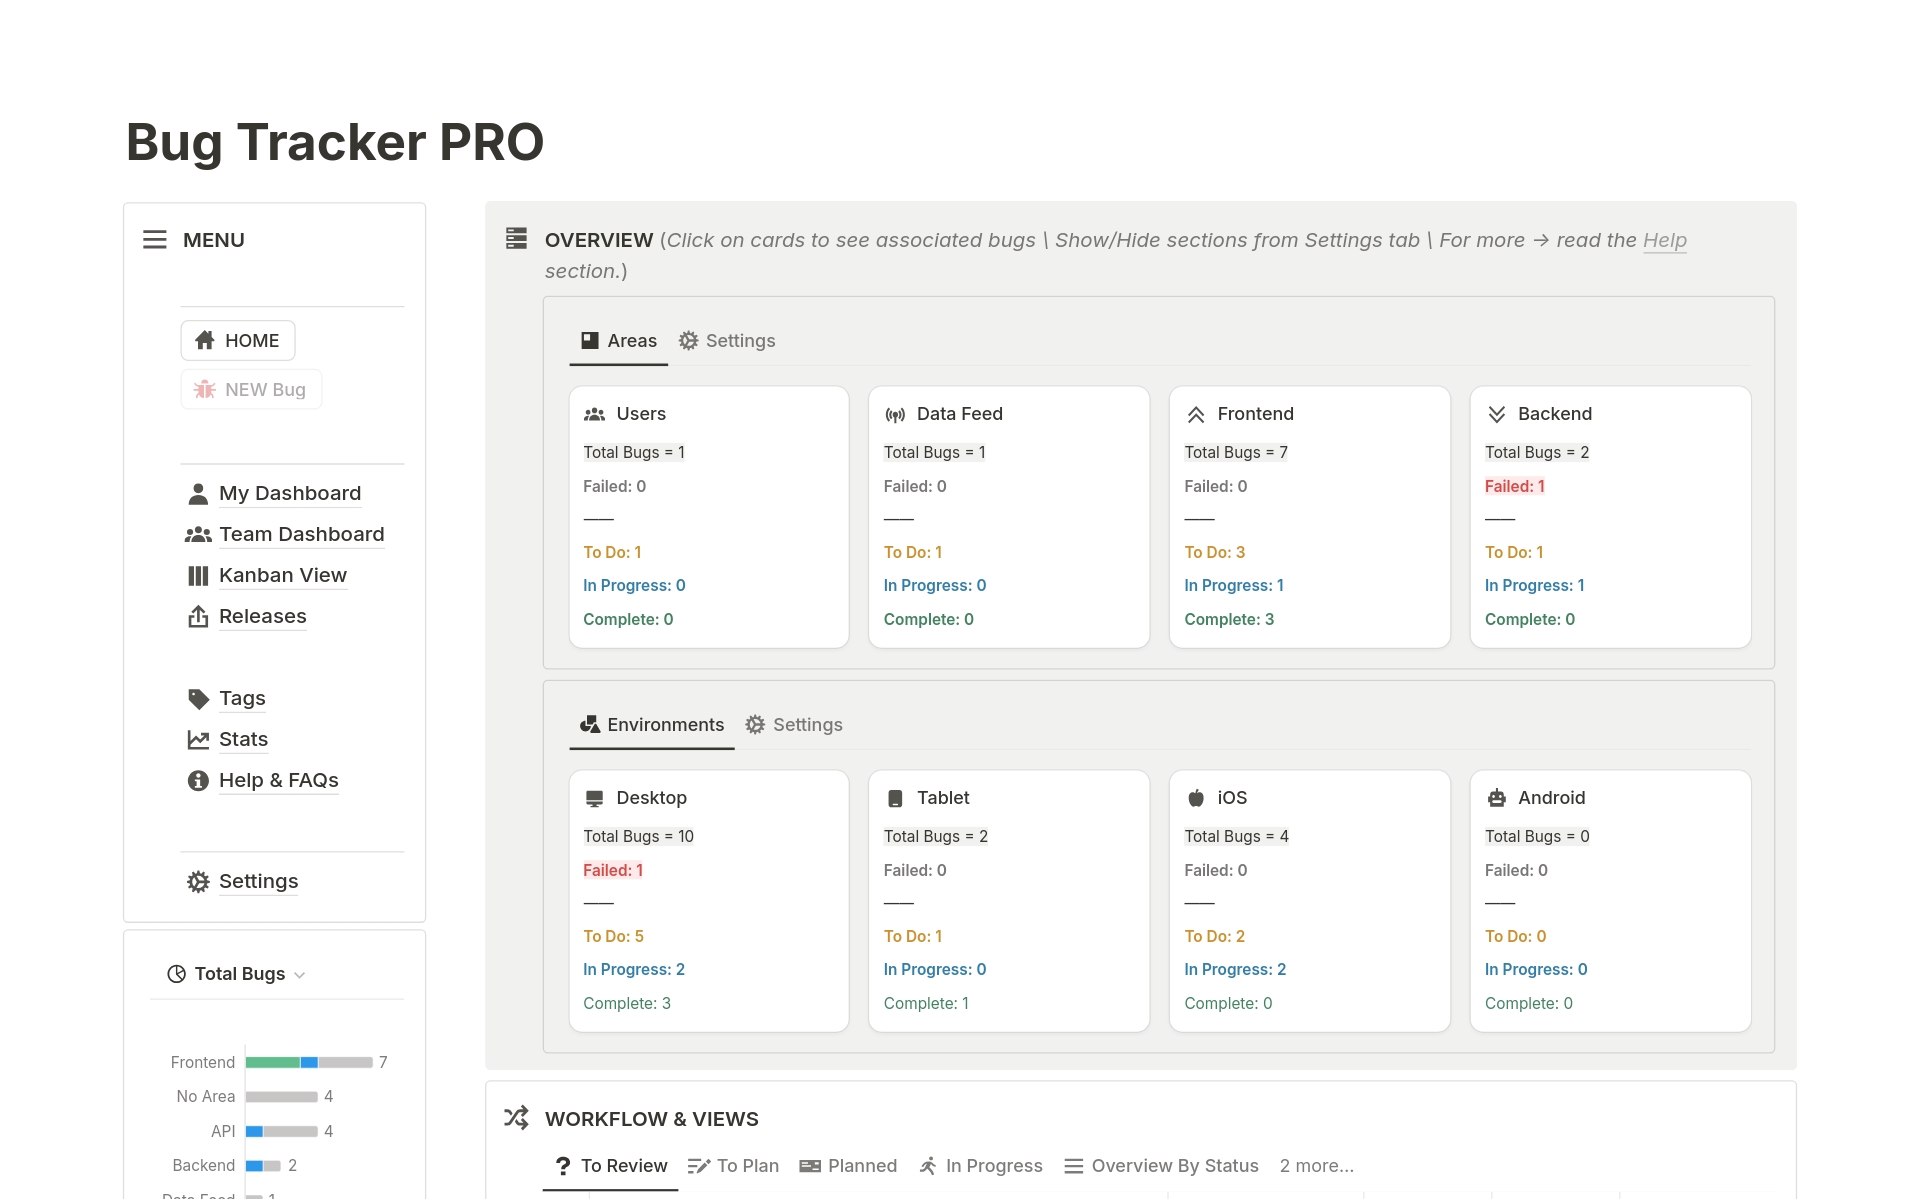Click the WORKFLOW & VIEWS shuffle icon
1920x1199 pixels.
(x=516, y=1118)
